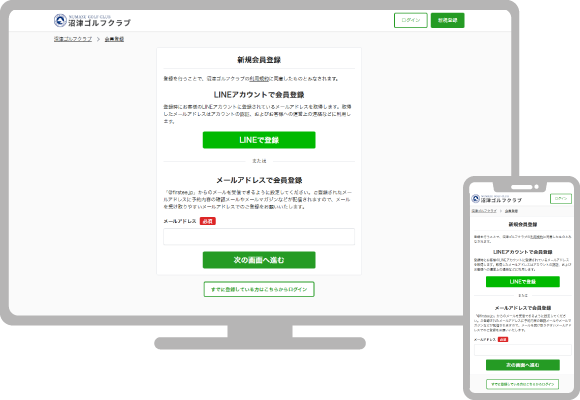Open 会員登録 breadcrumb link on desktop
The width and height of the screenshot is (580, 400).
(114, 39)
